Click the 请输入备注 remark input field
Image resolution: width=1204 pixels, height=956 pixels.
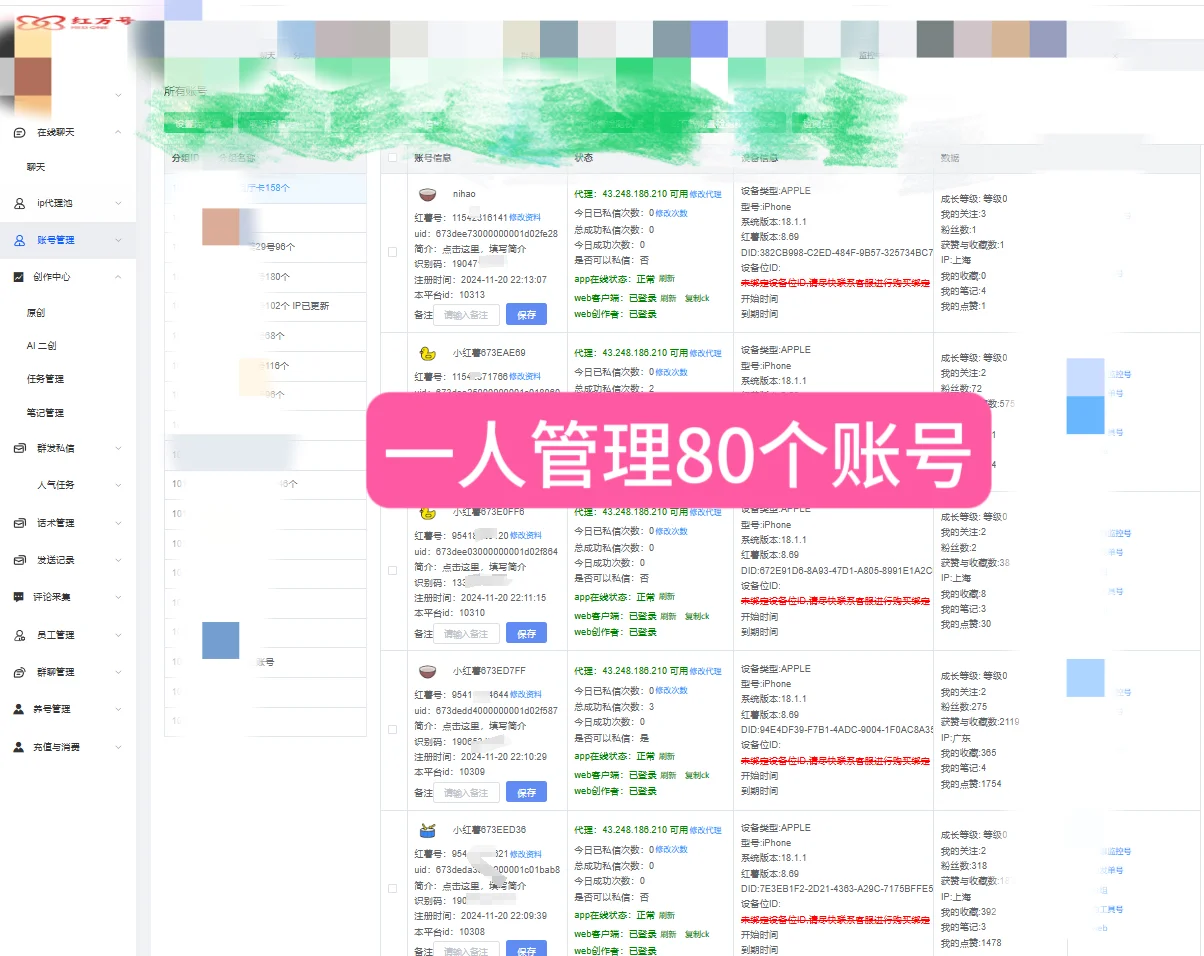pyautogui.click(x=466, y=314)
